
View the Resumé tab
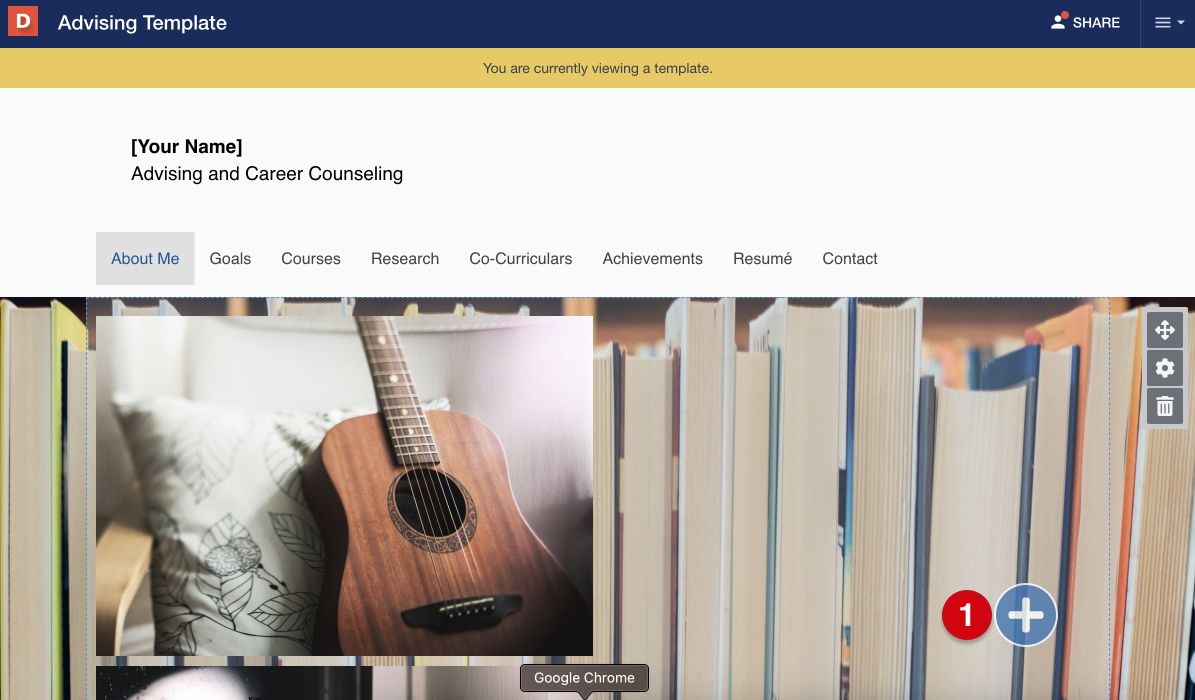[762, 258]
